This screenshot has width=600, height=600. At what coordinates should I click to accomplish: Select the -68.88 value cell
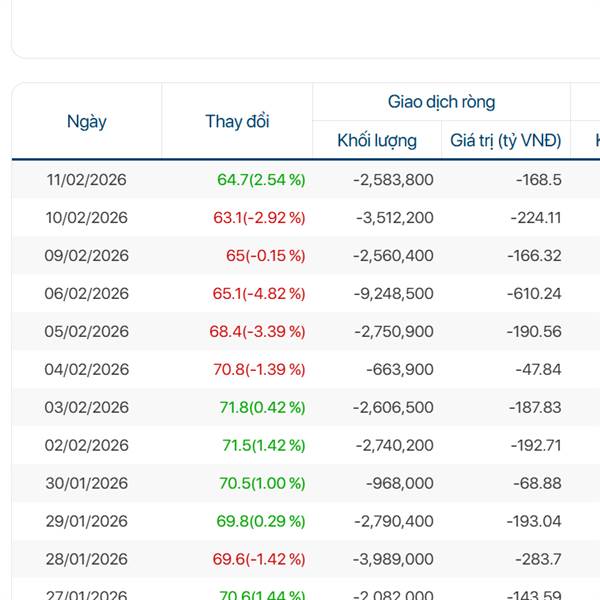coord(540,484)
